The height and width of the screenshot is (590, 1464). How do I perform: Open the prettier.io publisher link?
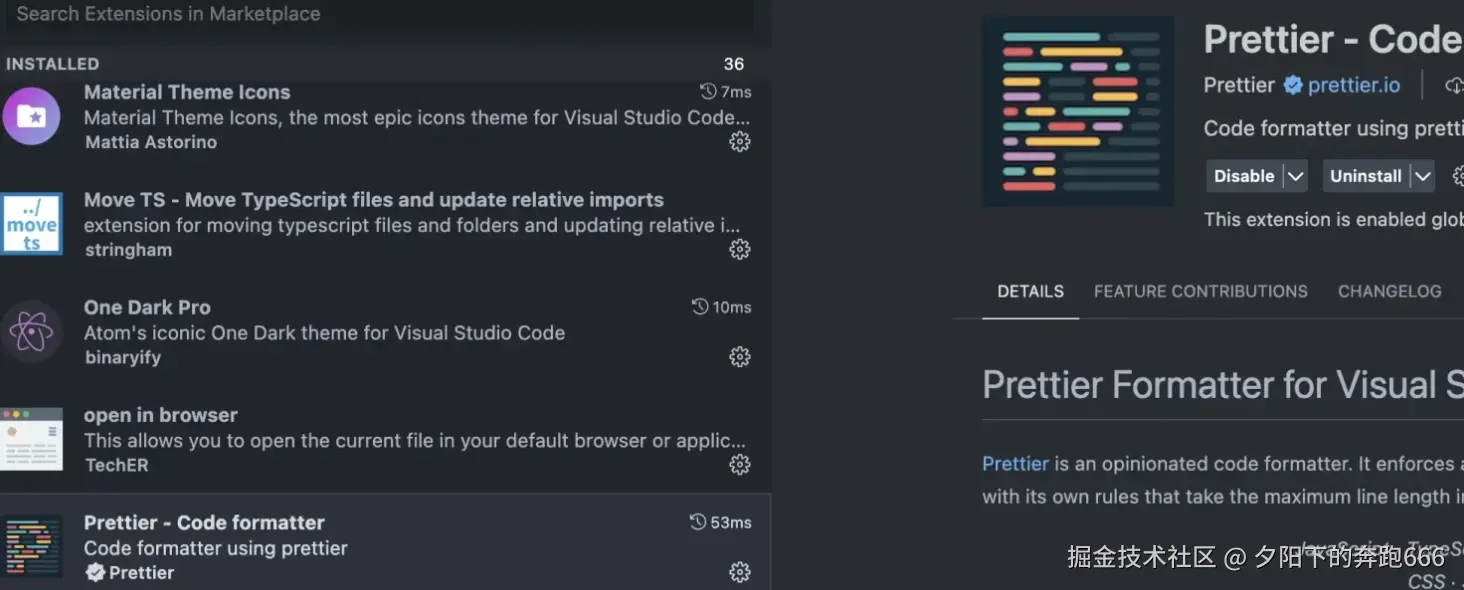1353,85
